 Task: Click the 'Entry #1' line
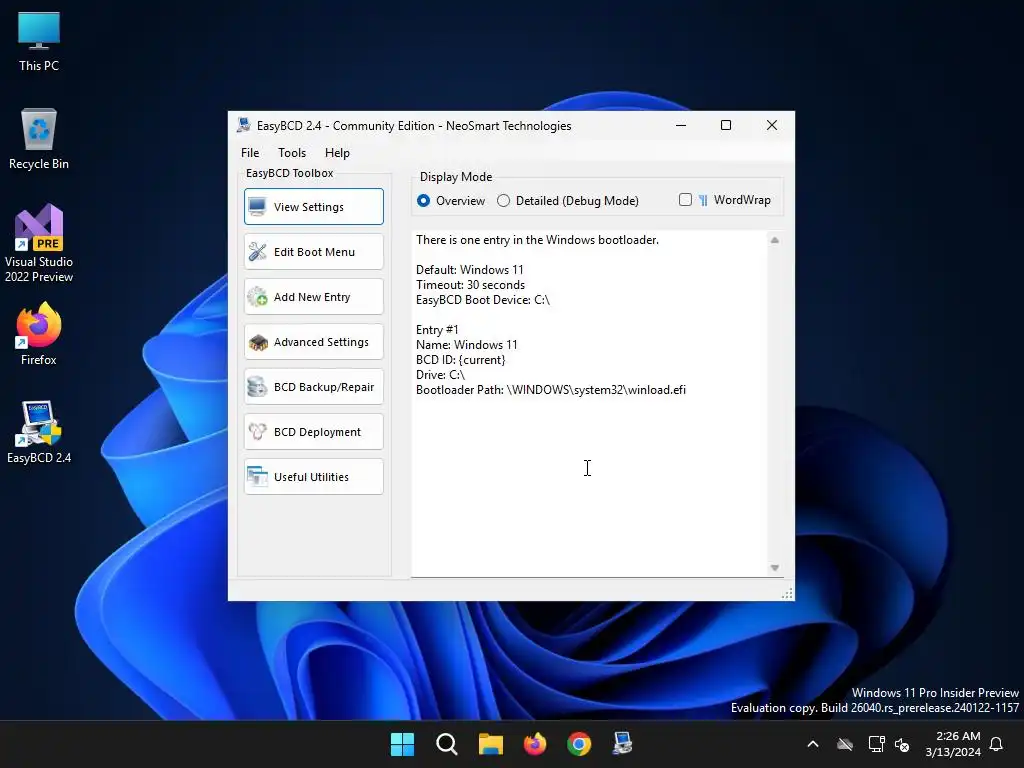[x=437, y=330]
